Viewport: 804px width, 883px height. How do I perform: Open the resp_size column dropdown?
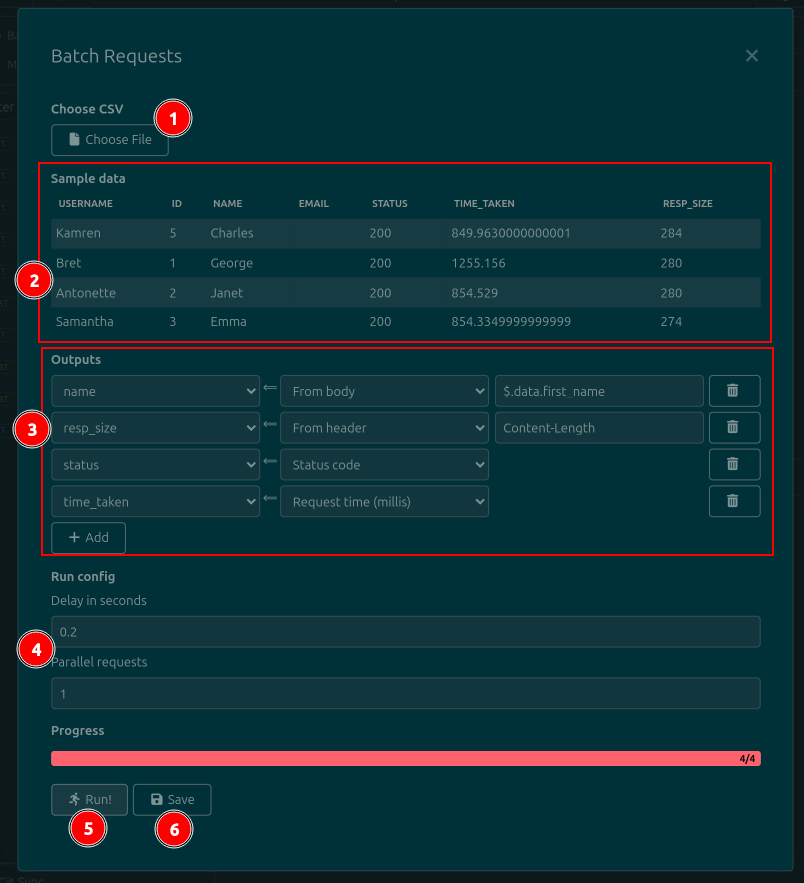pyautogui.click(x=155, y=427)
